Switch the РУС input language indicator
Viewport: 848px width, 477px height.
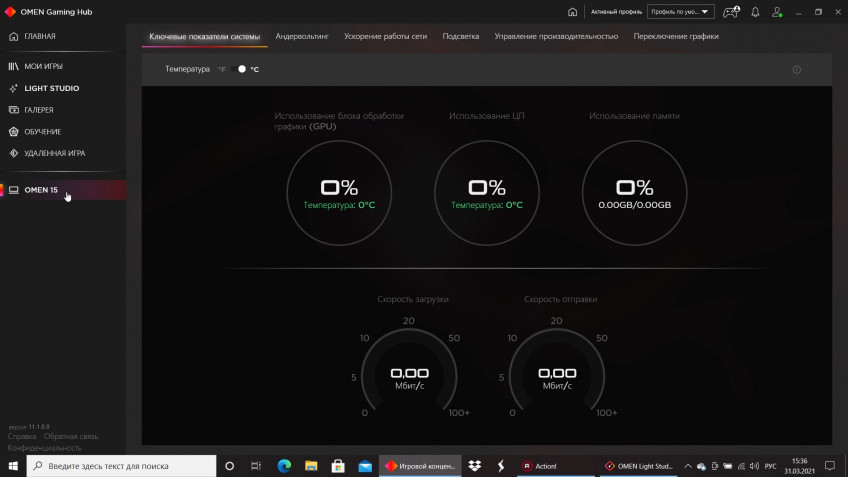tap(771, 466)
